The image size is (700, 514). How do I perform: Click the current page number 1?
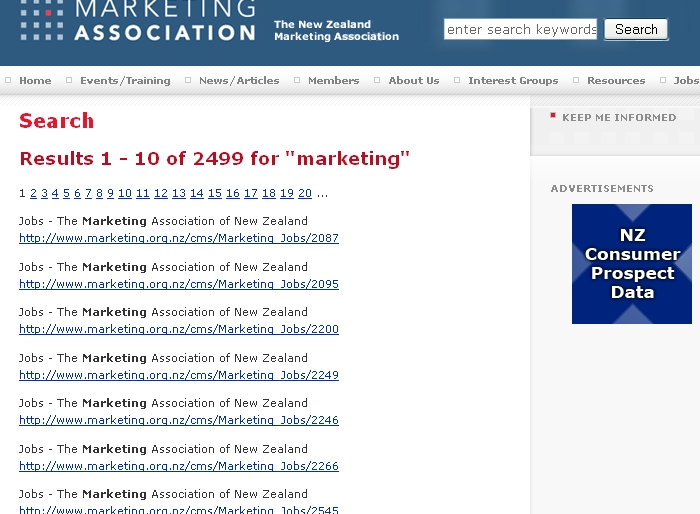(x=22, y=193)
